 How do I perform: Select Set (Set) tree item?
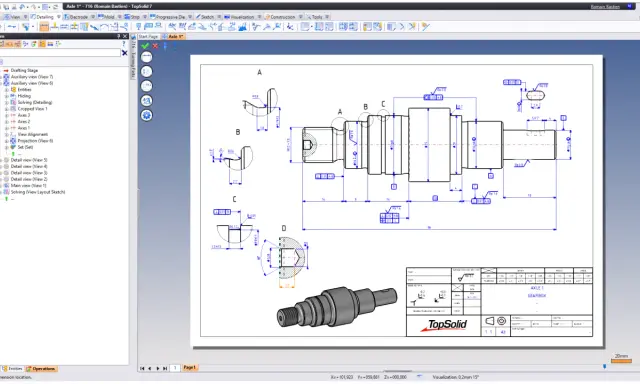click(x=25, y=147)
